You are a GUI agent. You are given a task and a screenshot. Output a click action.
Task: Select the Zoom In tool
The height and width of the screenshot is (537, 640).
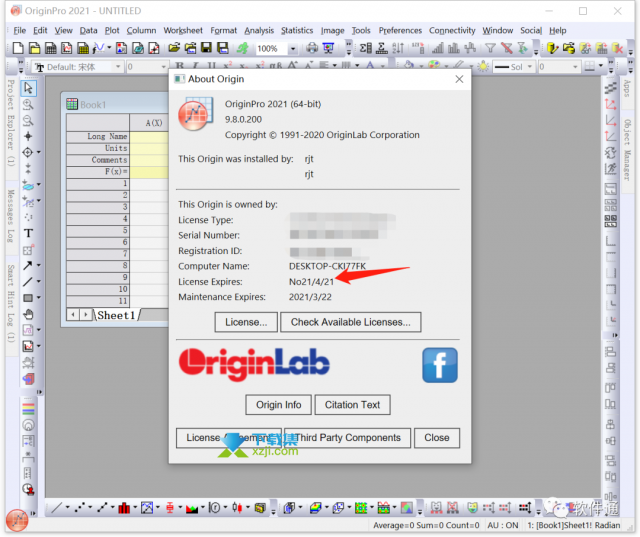[28, 104]
